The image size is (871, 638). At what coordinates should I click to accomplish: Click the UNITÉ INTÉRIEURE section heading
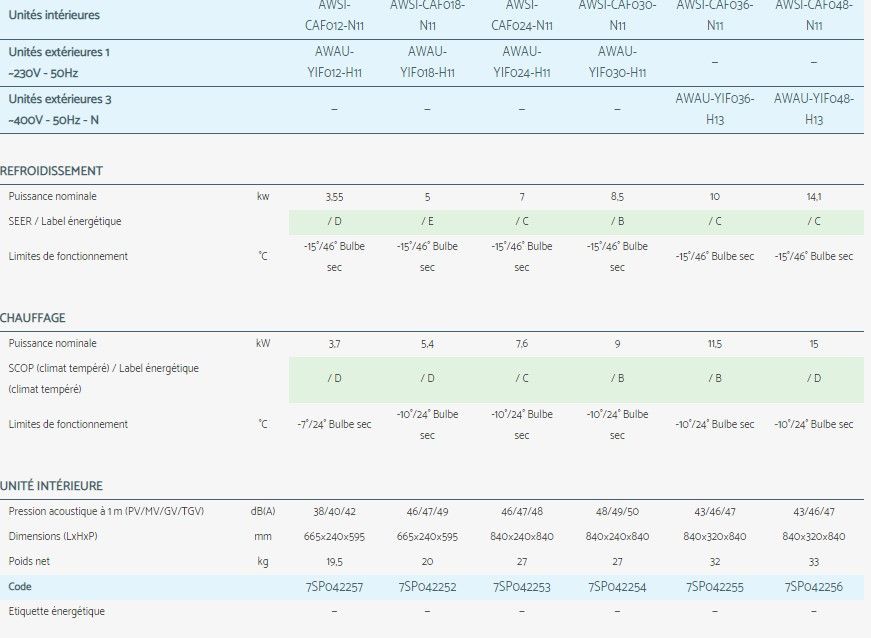pos(51,486)
